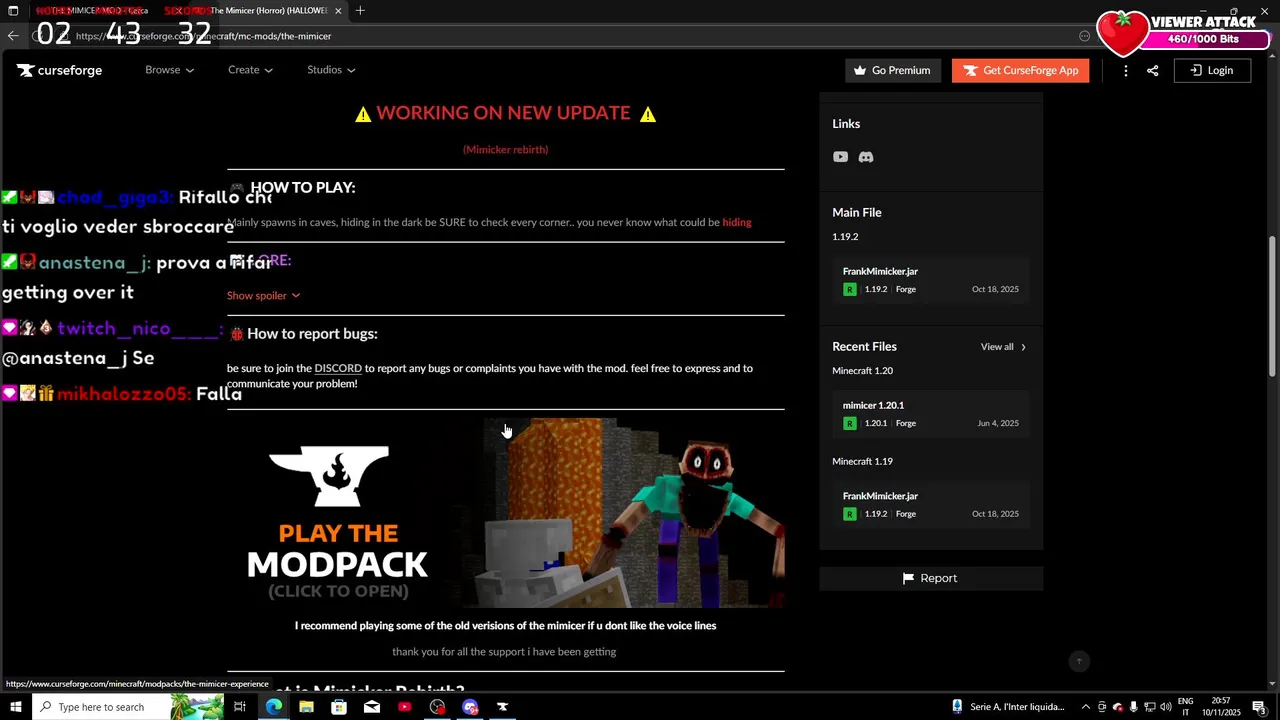Click the Report button
1280x720 pixels.
pyautogui.click(x=930, y=578)
